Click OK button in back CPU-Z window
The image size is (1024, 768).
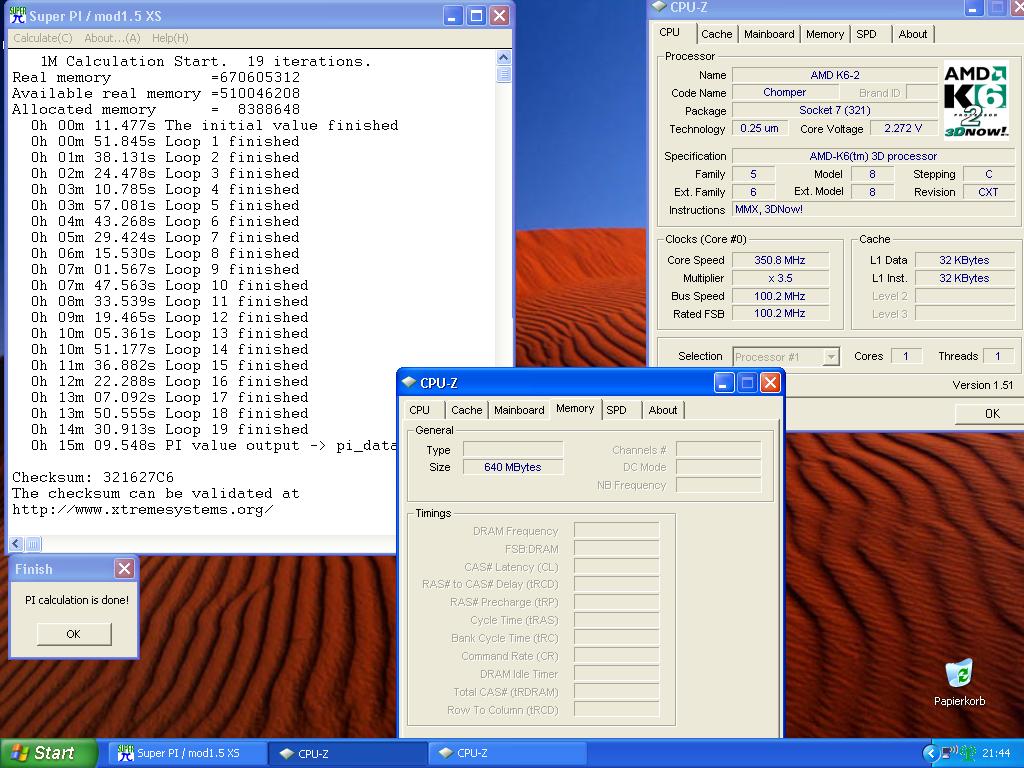(991, 413)
